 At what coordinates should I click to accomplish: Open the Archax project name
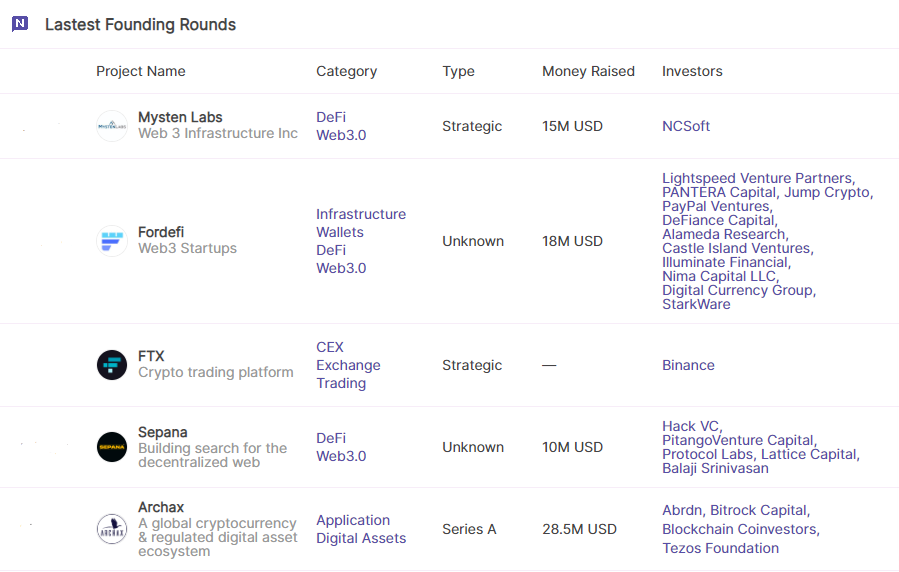161,507
